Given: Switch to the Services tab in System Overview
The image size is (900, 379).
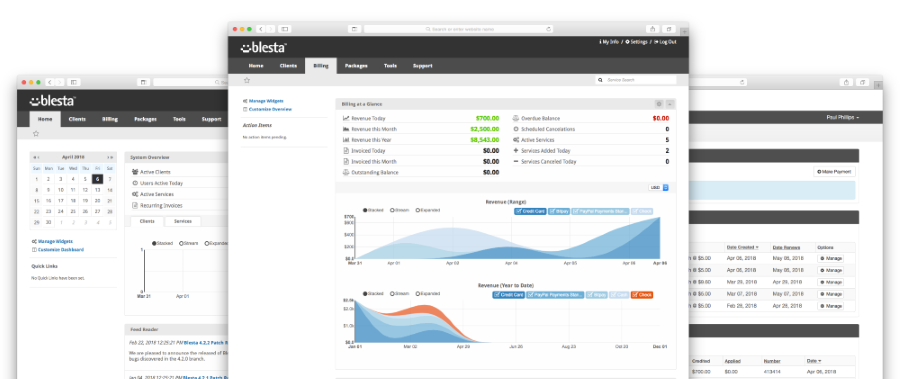Looking at the screenshot, I should pyautogui.click(x=183, y=221).
